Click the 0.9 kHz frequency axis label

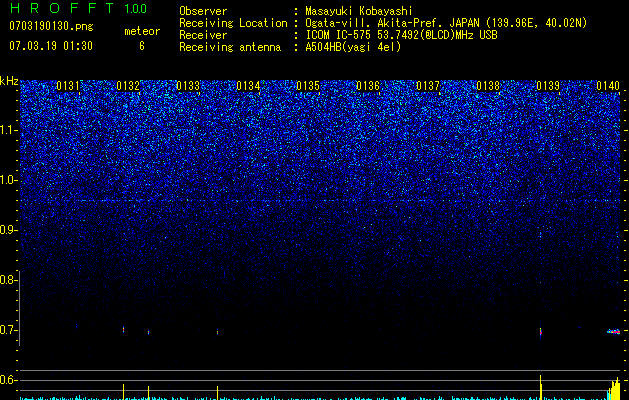tap(9, 230)
